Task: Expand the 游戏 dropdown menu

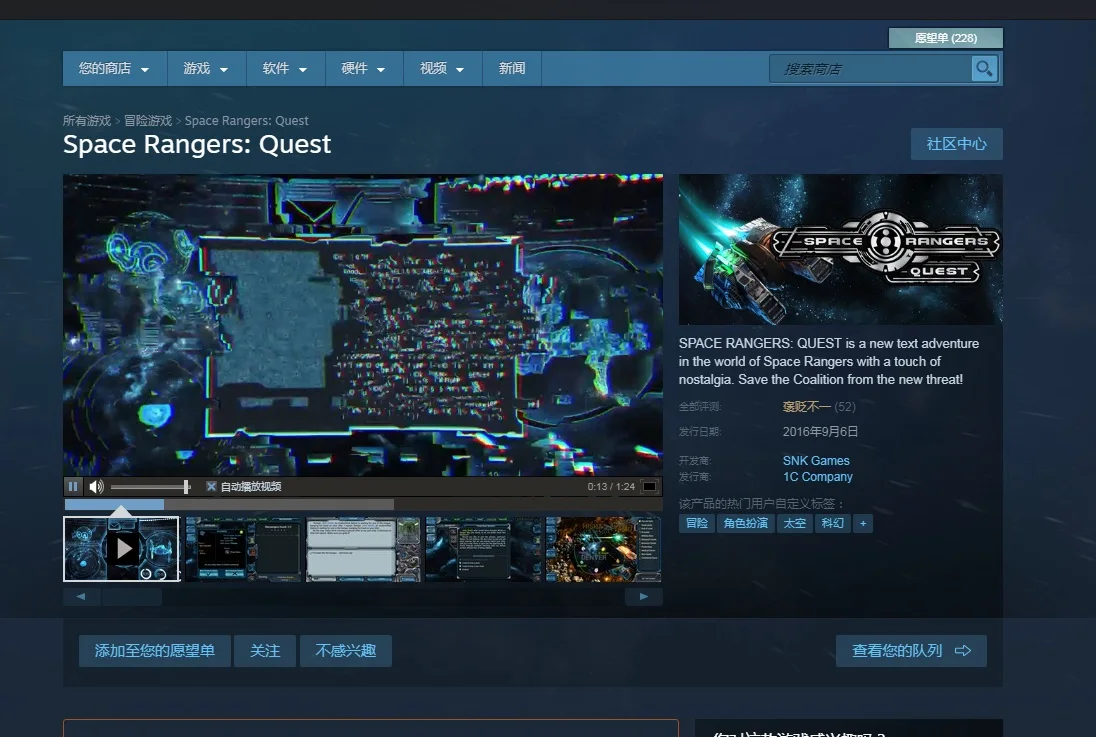Action: [206, 69]
